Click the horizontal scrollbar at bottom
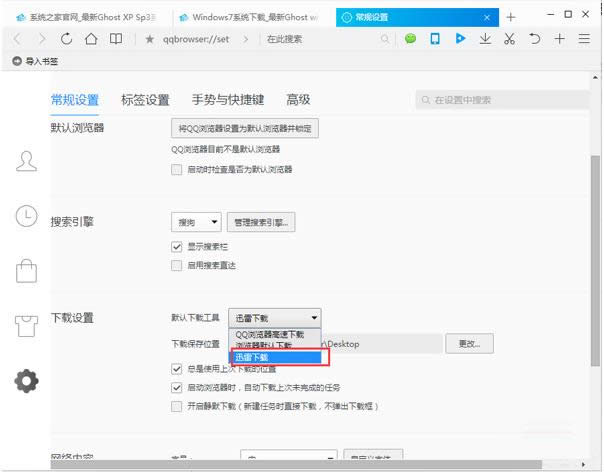The image size is (604, 474). pos(296,465)
